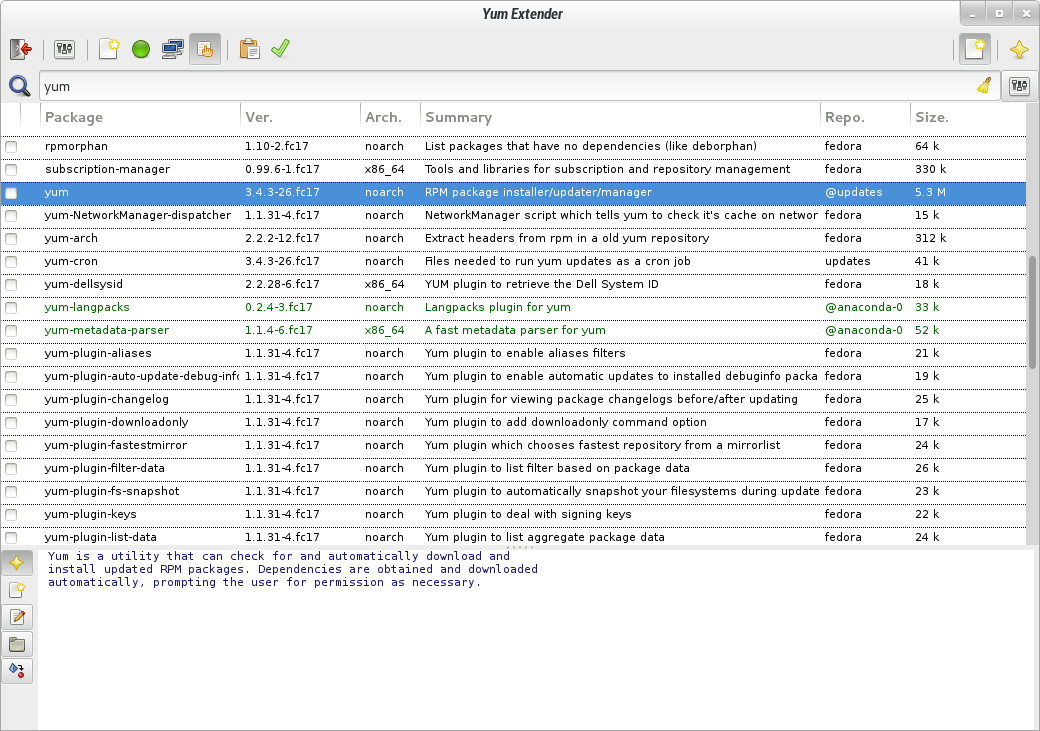Show changelog pencil note side tab
This screenshot has width=1040, height=731.
point(17,617)
